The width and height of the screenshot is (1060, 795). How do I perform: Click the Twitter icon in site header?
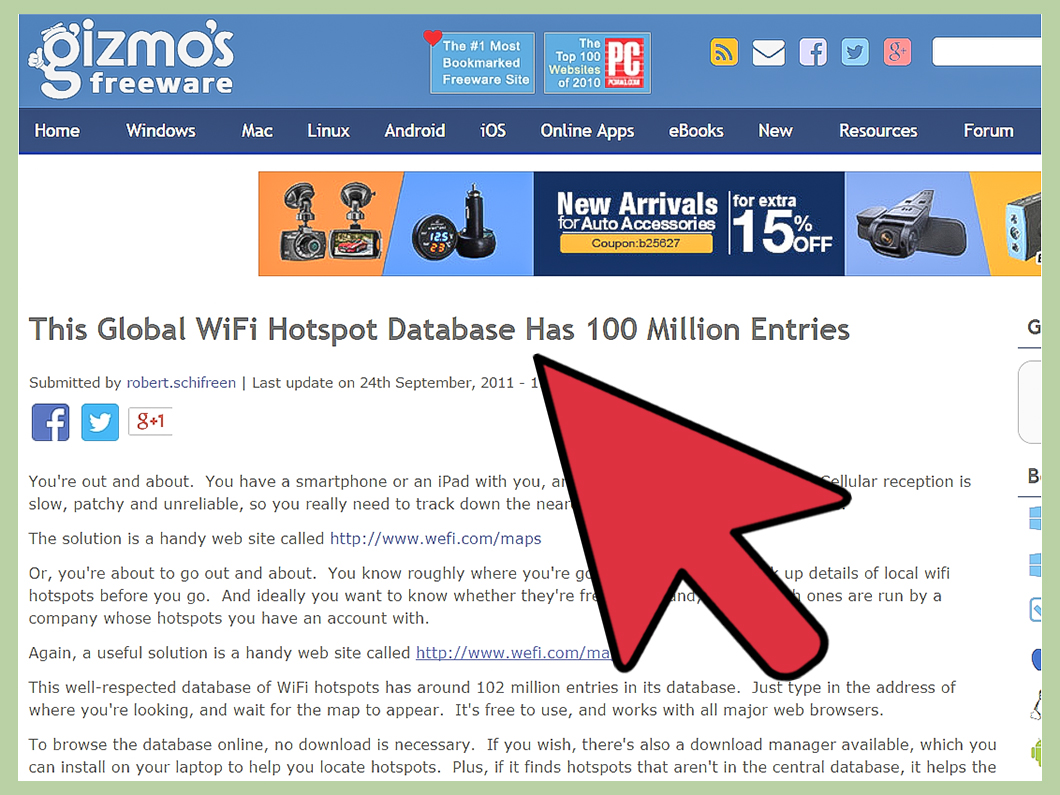pyautogui.click(x=855, y=52)
